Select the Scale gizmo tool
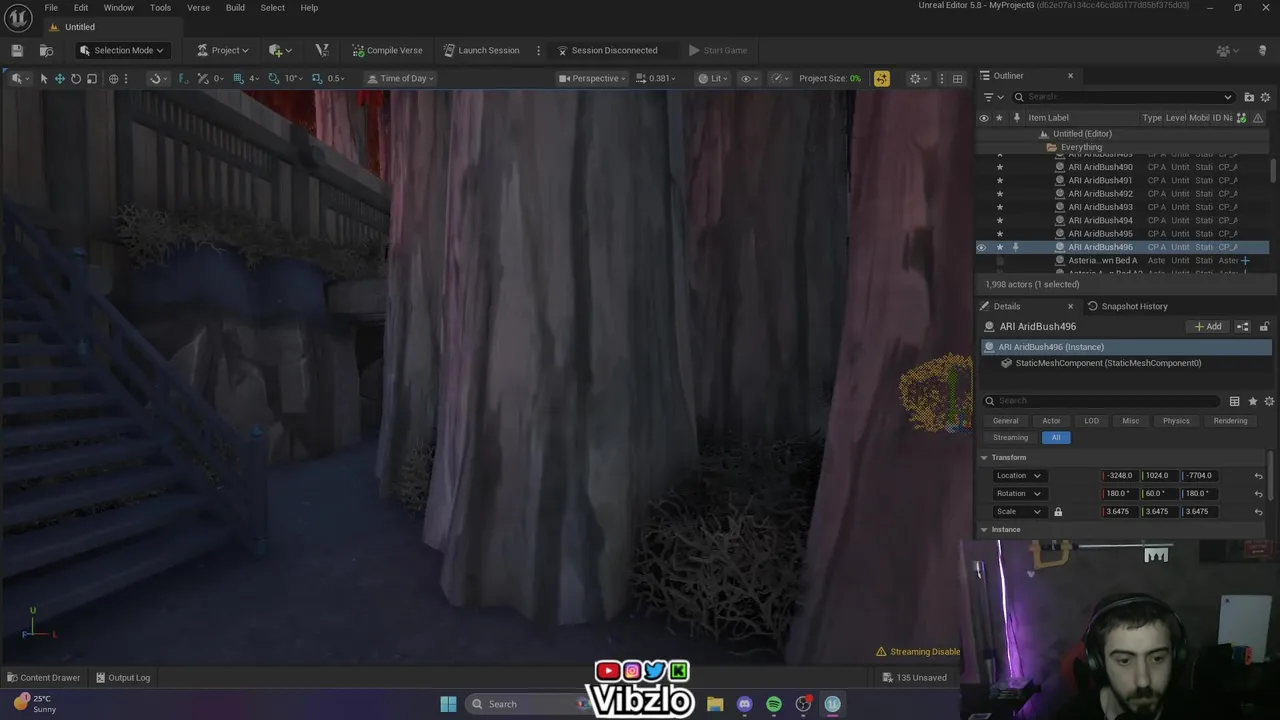The width and height of the screenshot is (1280, 720). (x=91, y=78)
